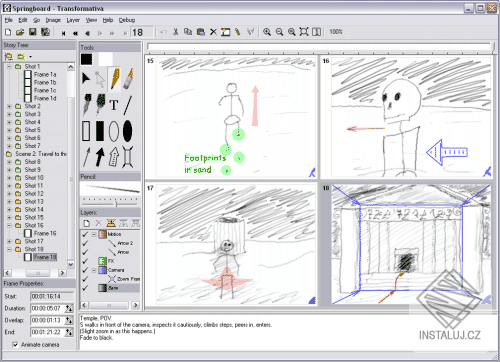This screenshot has height=362, width=500.
Task: Toggle visibility of the Arrow layer
Action: [85, 252]
